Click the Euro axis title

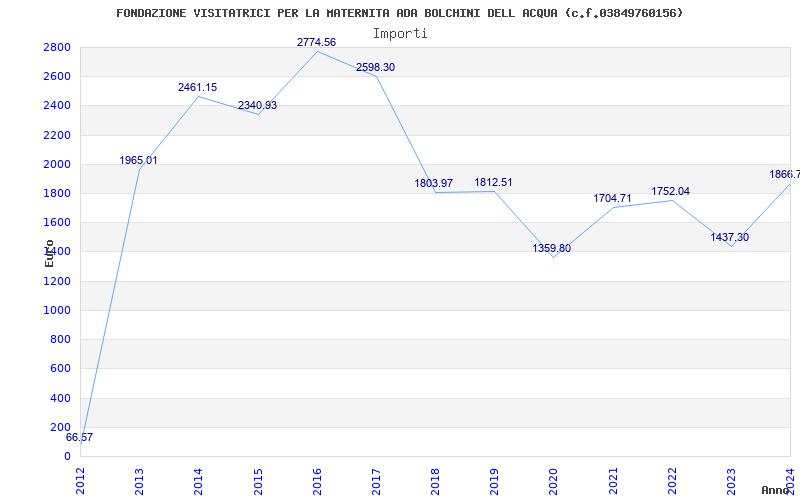49,253
